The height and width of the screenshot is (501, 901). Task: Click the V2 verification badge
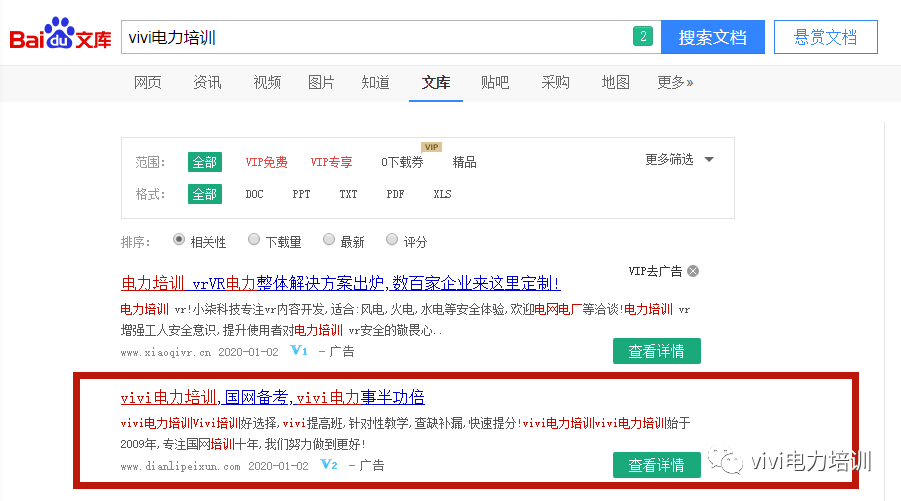[329, 464]
